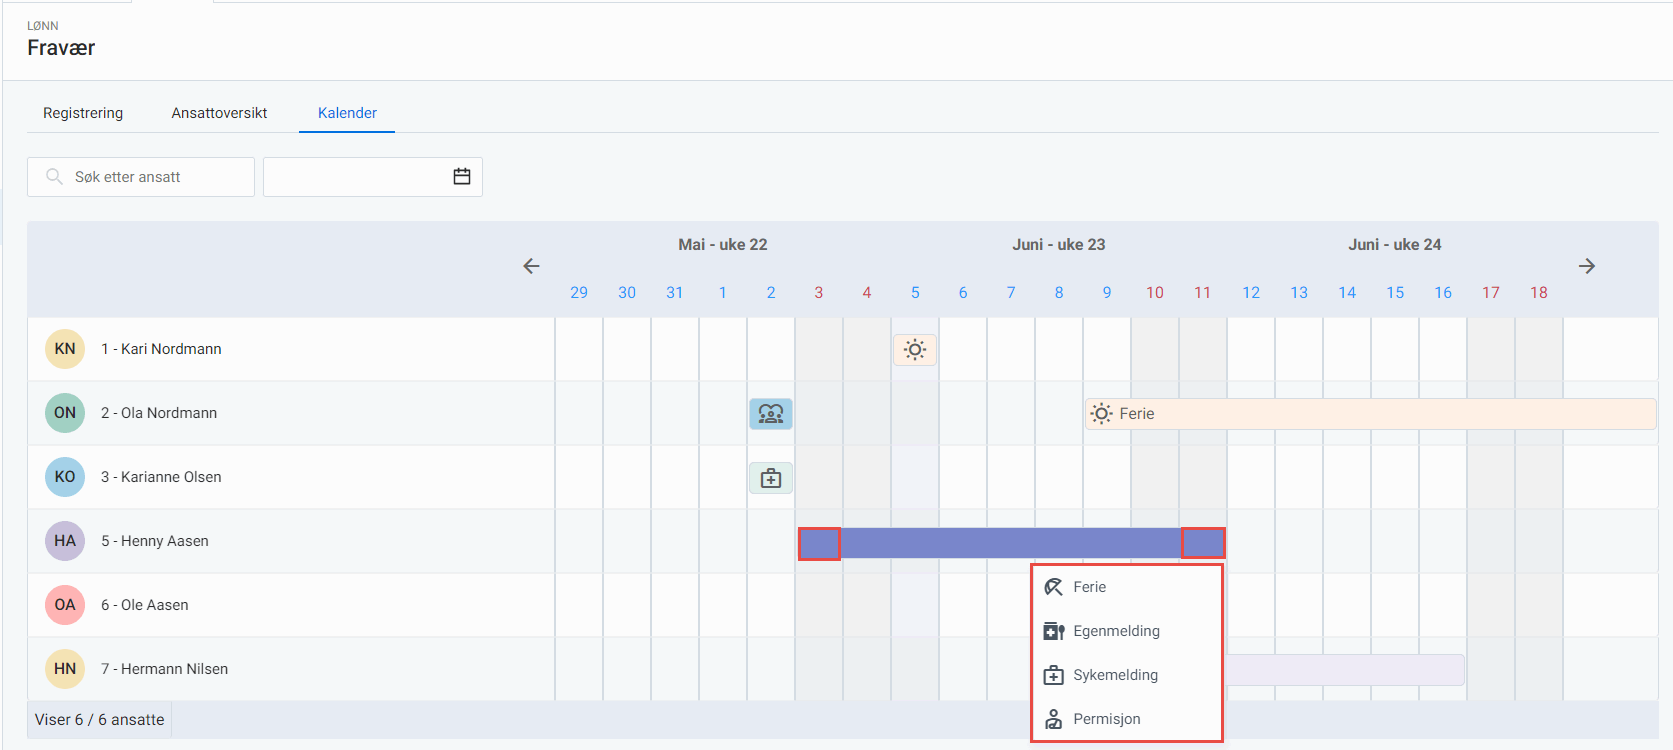Click the HA avatar for Henny Aasen
This screenshot has width=1673, height=750.
[x=65, y=541]
